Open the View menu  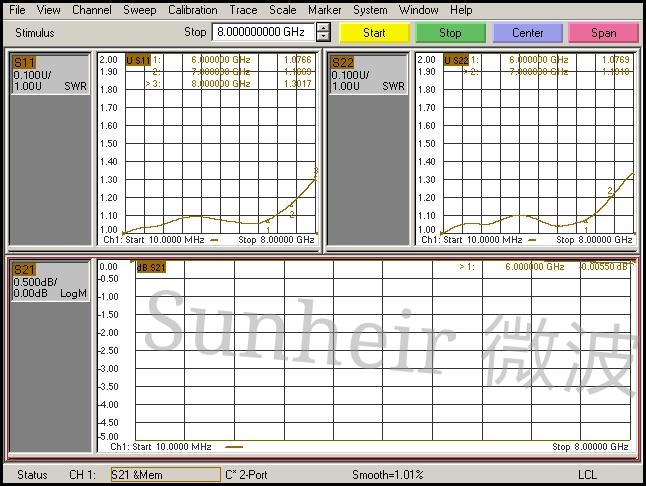[x=48, y=9]
